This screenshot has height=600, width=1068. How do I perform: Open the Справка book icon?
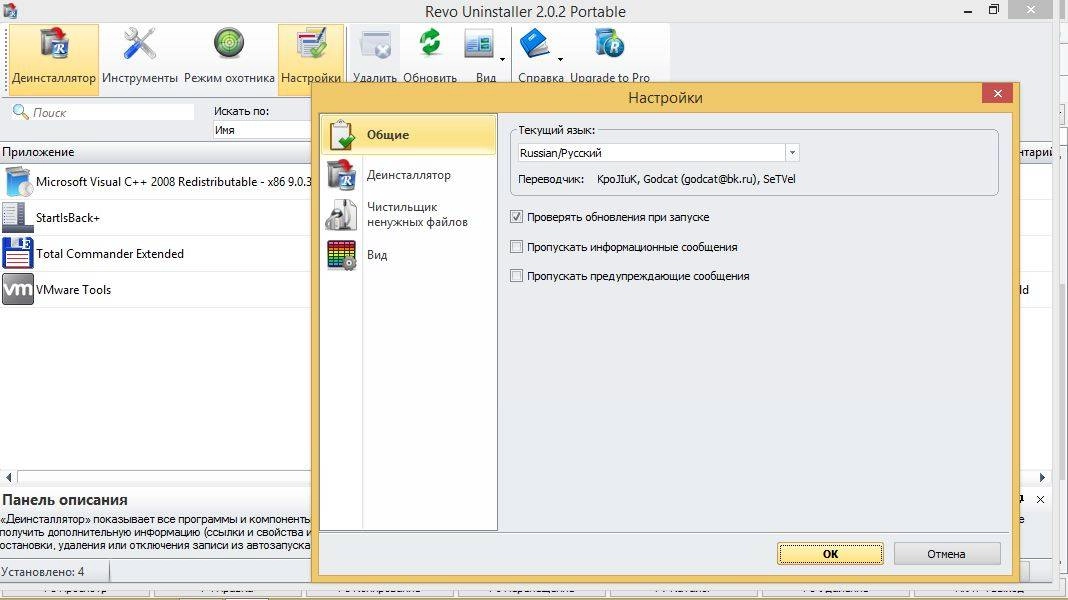[535, 44]
